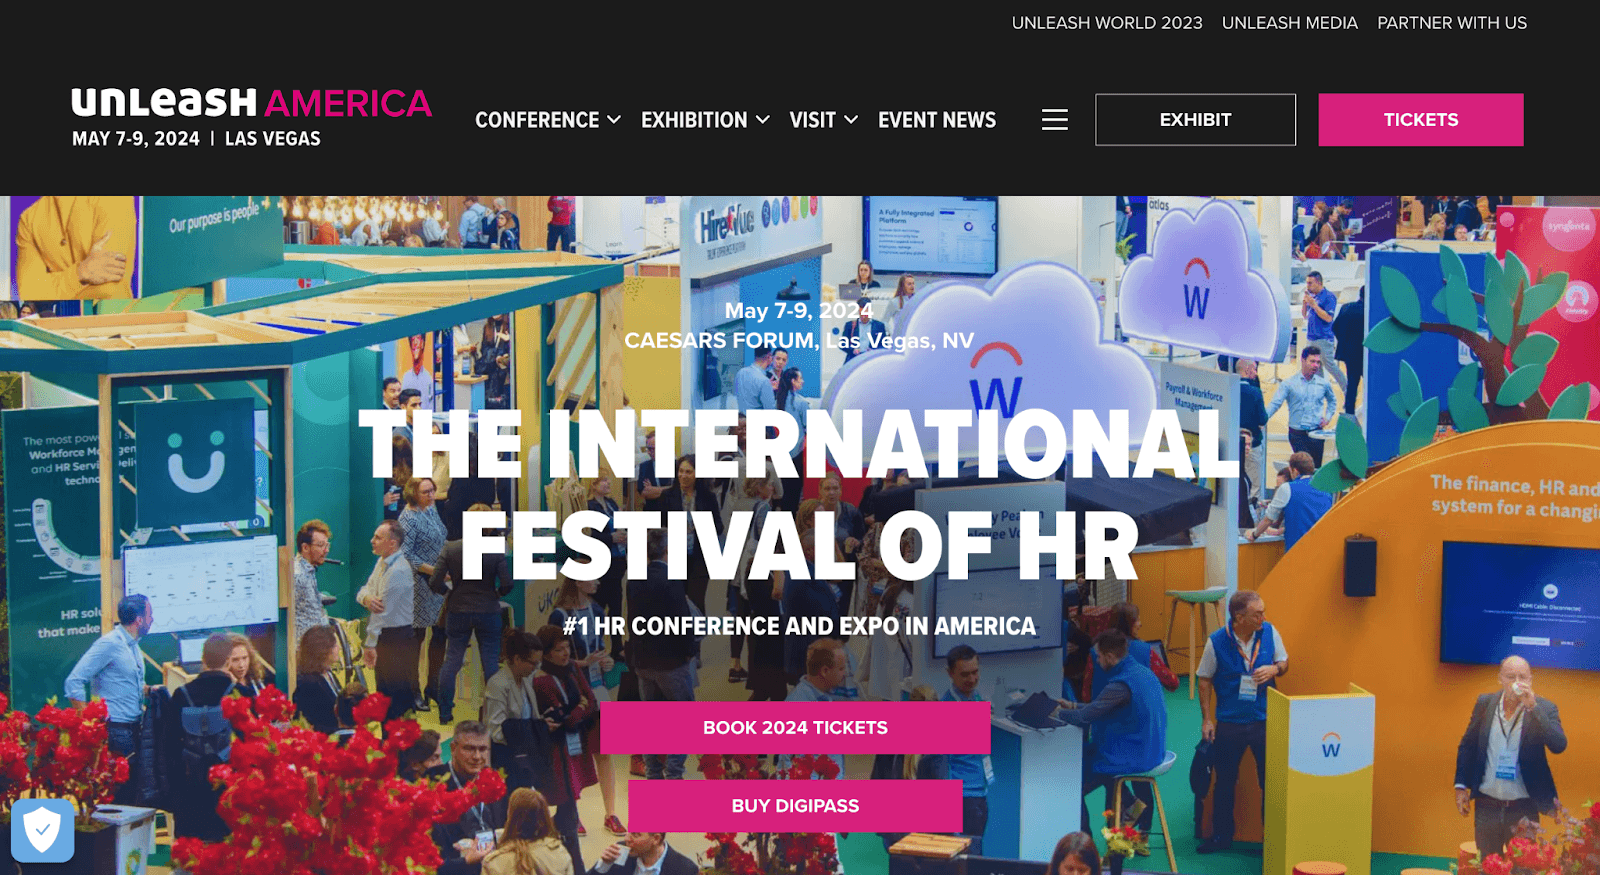Click the Unleash America logo

(251, 102)
